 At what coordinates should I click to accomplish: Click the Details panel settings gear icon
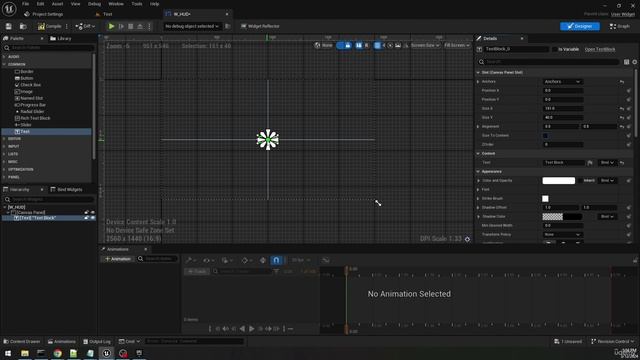pos(634,62)
